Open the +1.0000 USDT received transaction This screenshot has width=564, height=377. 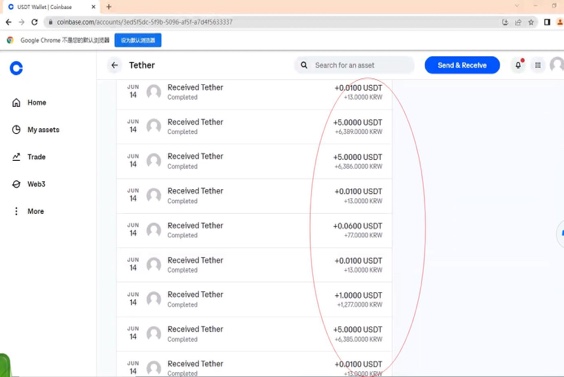point(254,299)
